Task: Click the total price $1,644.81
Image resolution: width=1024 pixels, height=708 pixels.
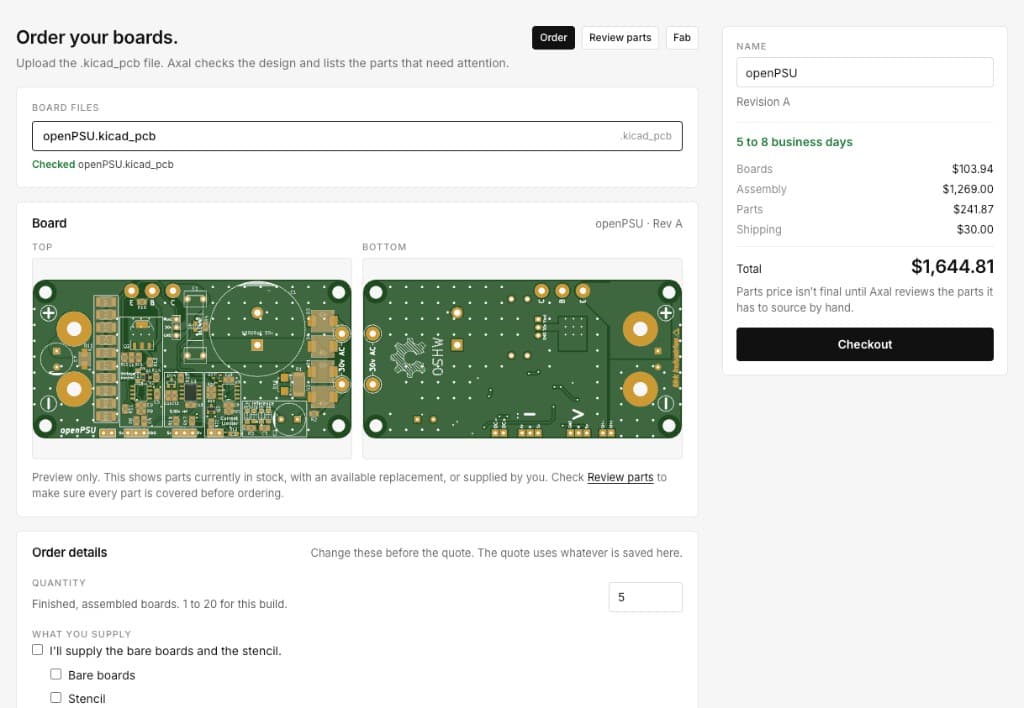Action: 952,266
